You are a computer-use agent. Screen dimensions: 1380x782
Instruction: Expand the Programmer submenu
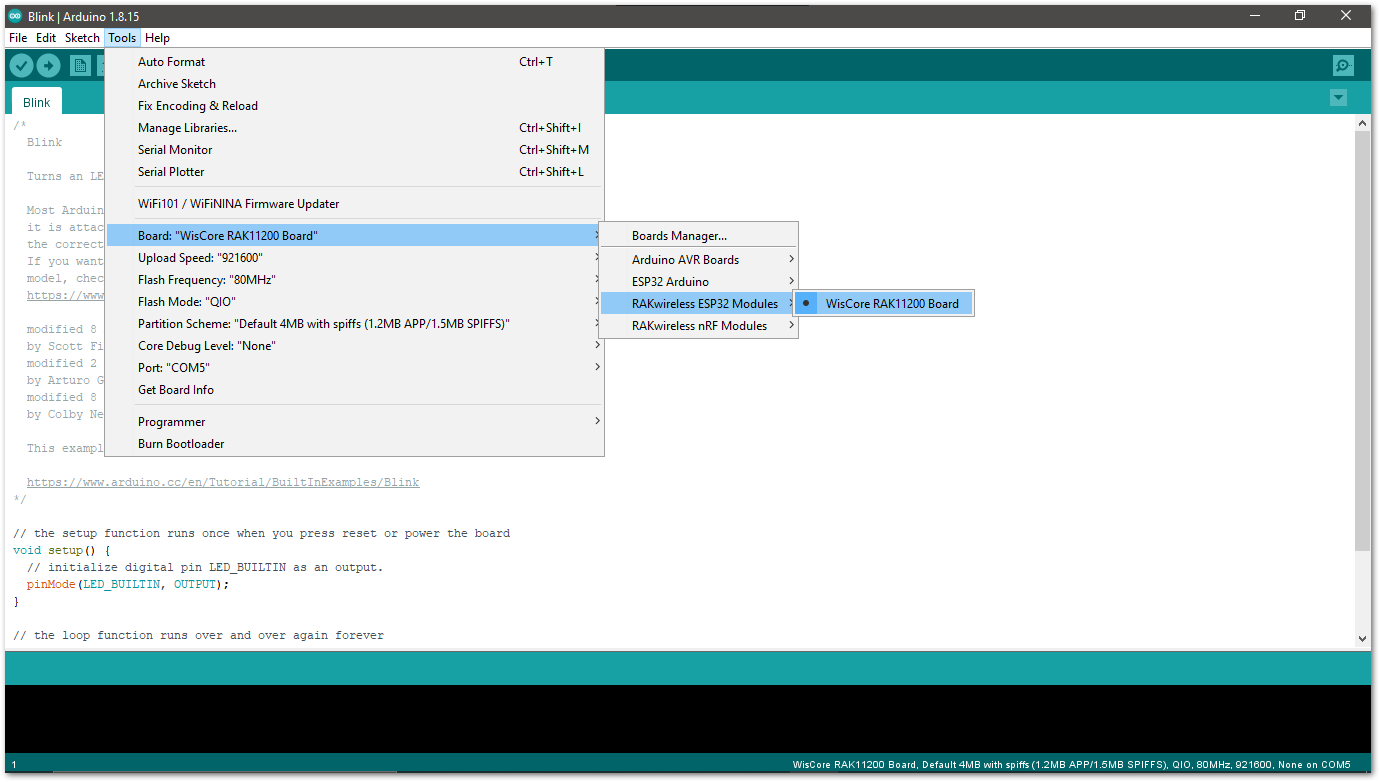[x=354, y=422]
